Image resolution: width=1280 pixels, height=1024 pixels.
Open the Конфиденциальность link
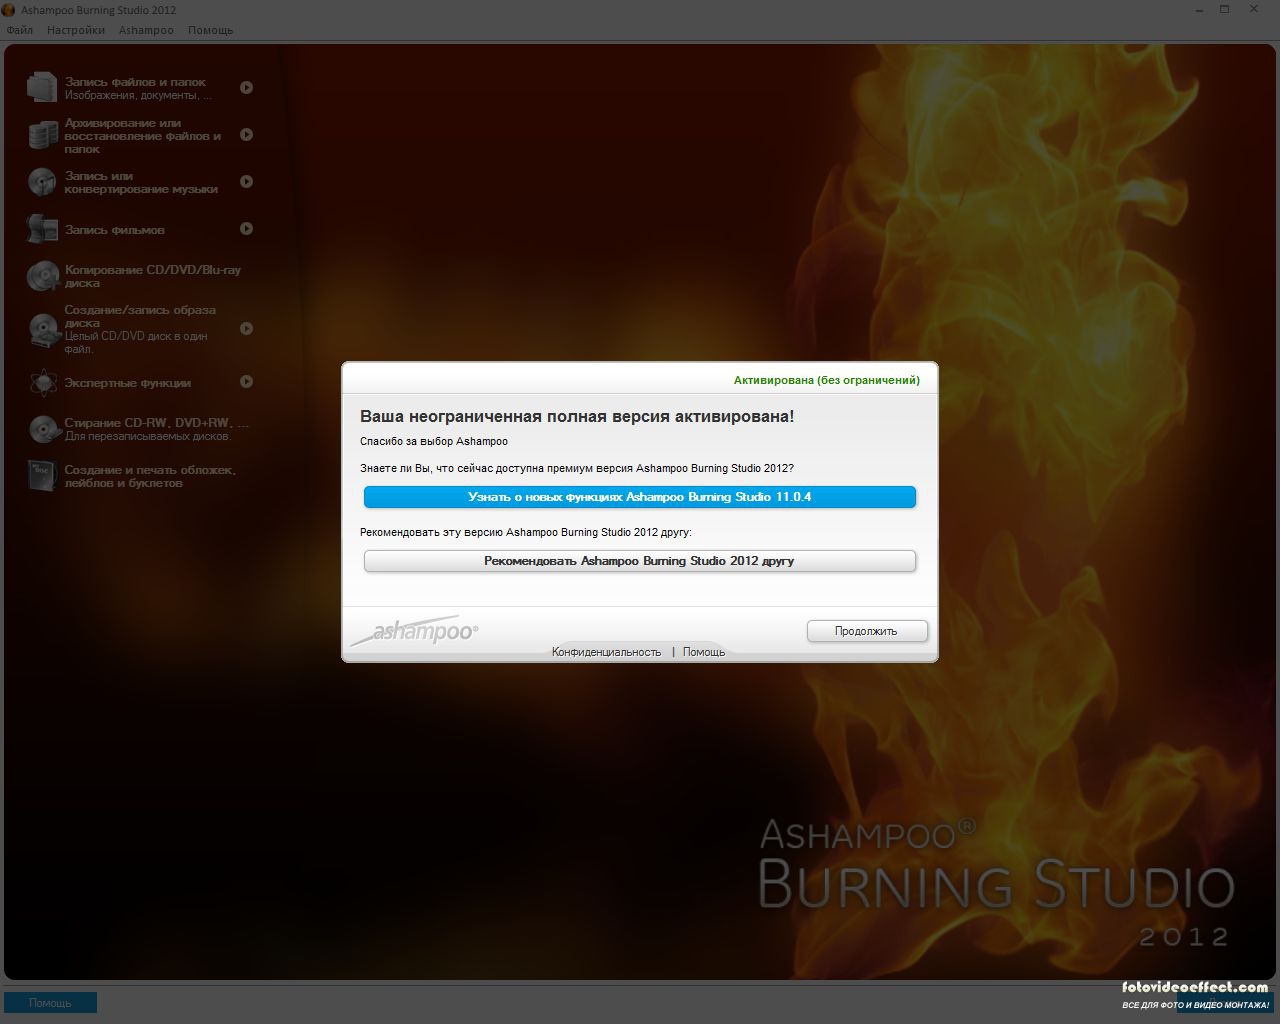(607, 652)
